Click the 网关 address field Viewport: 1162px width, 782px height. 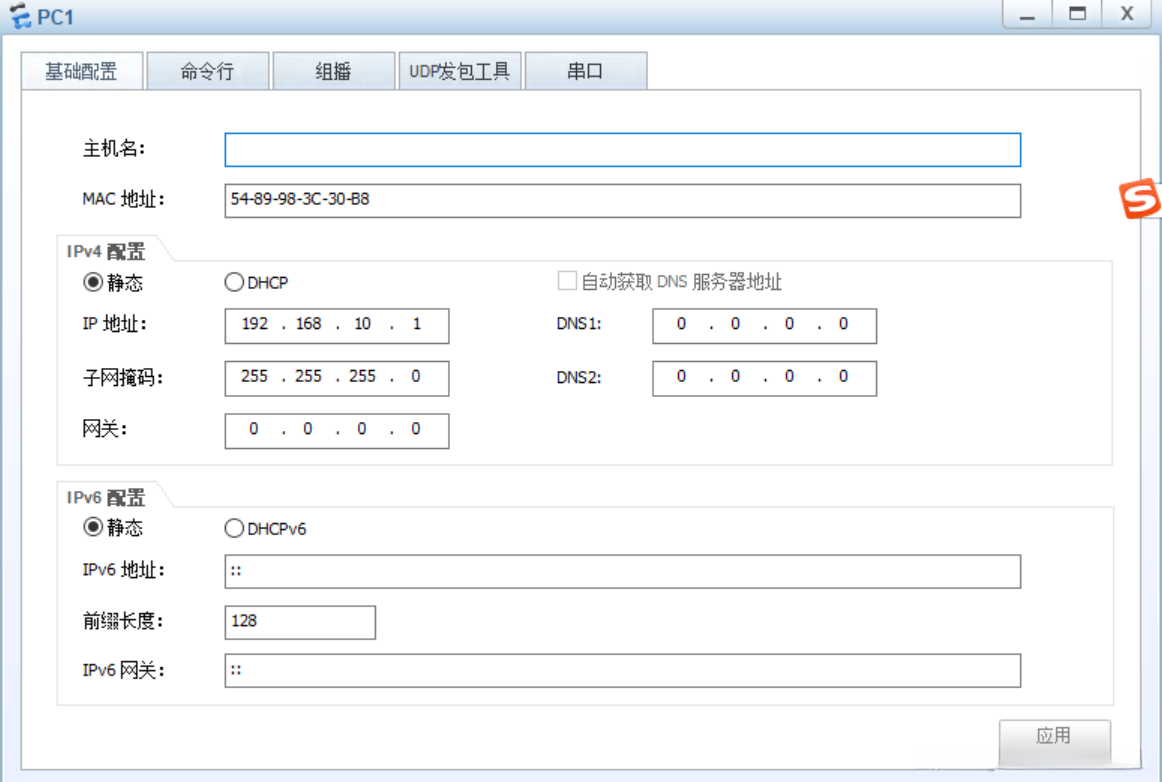pos(336,431)
